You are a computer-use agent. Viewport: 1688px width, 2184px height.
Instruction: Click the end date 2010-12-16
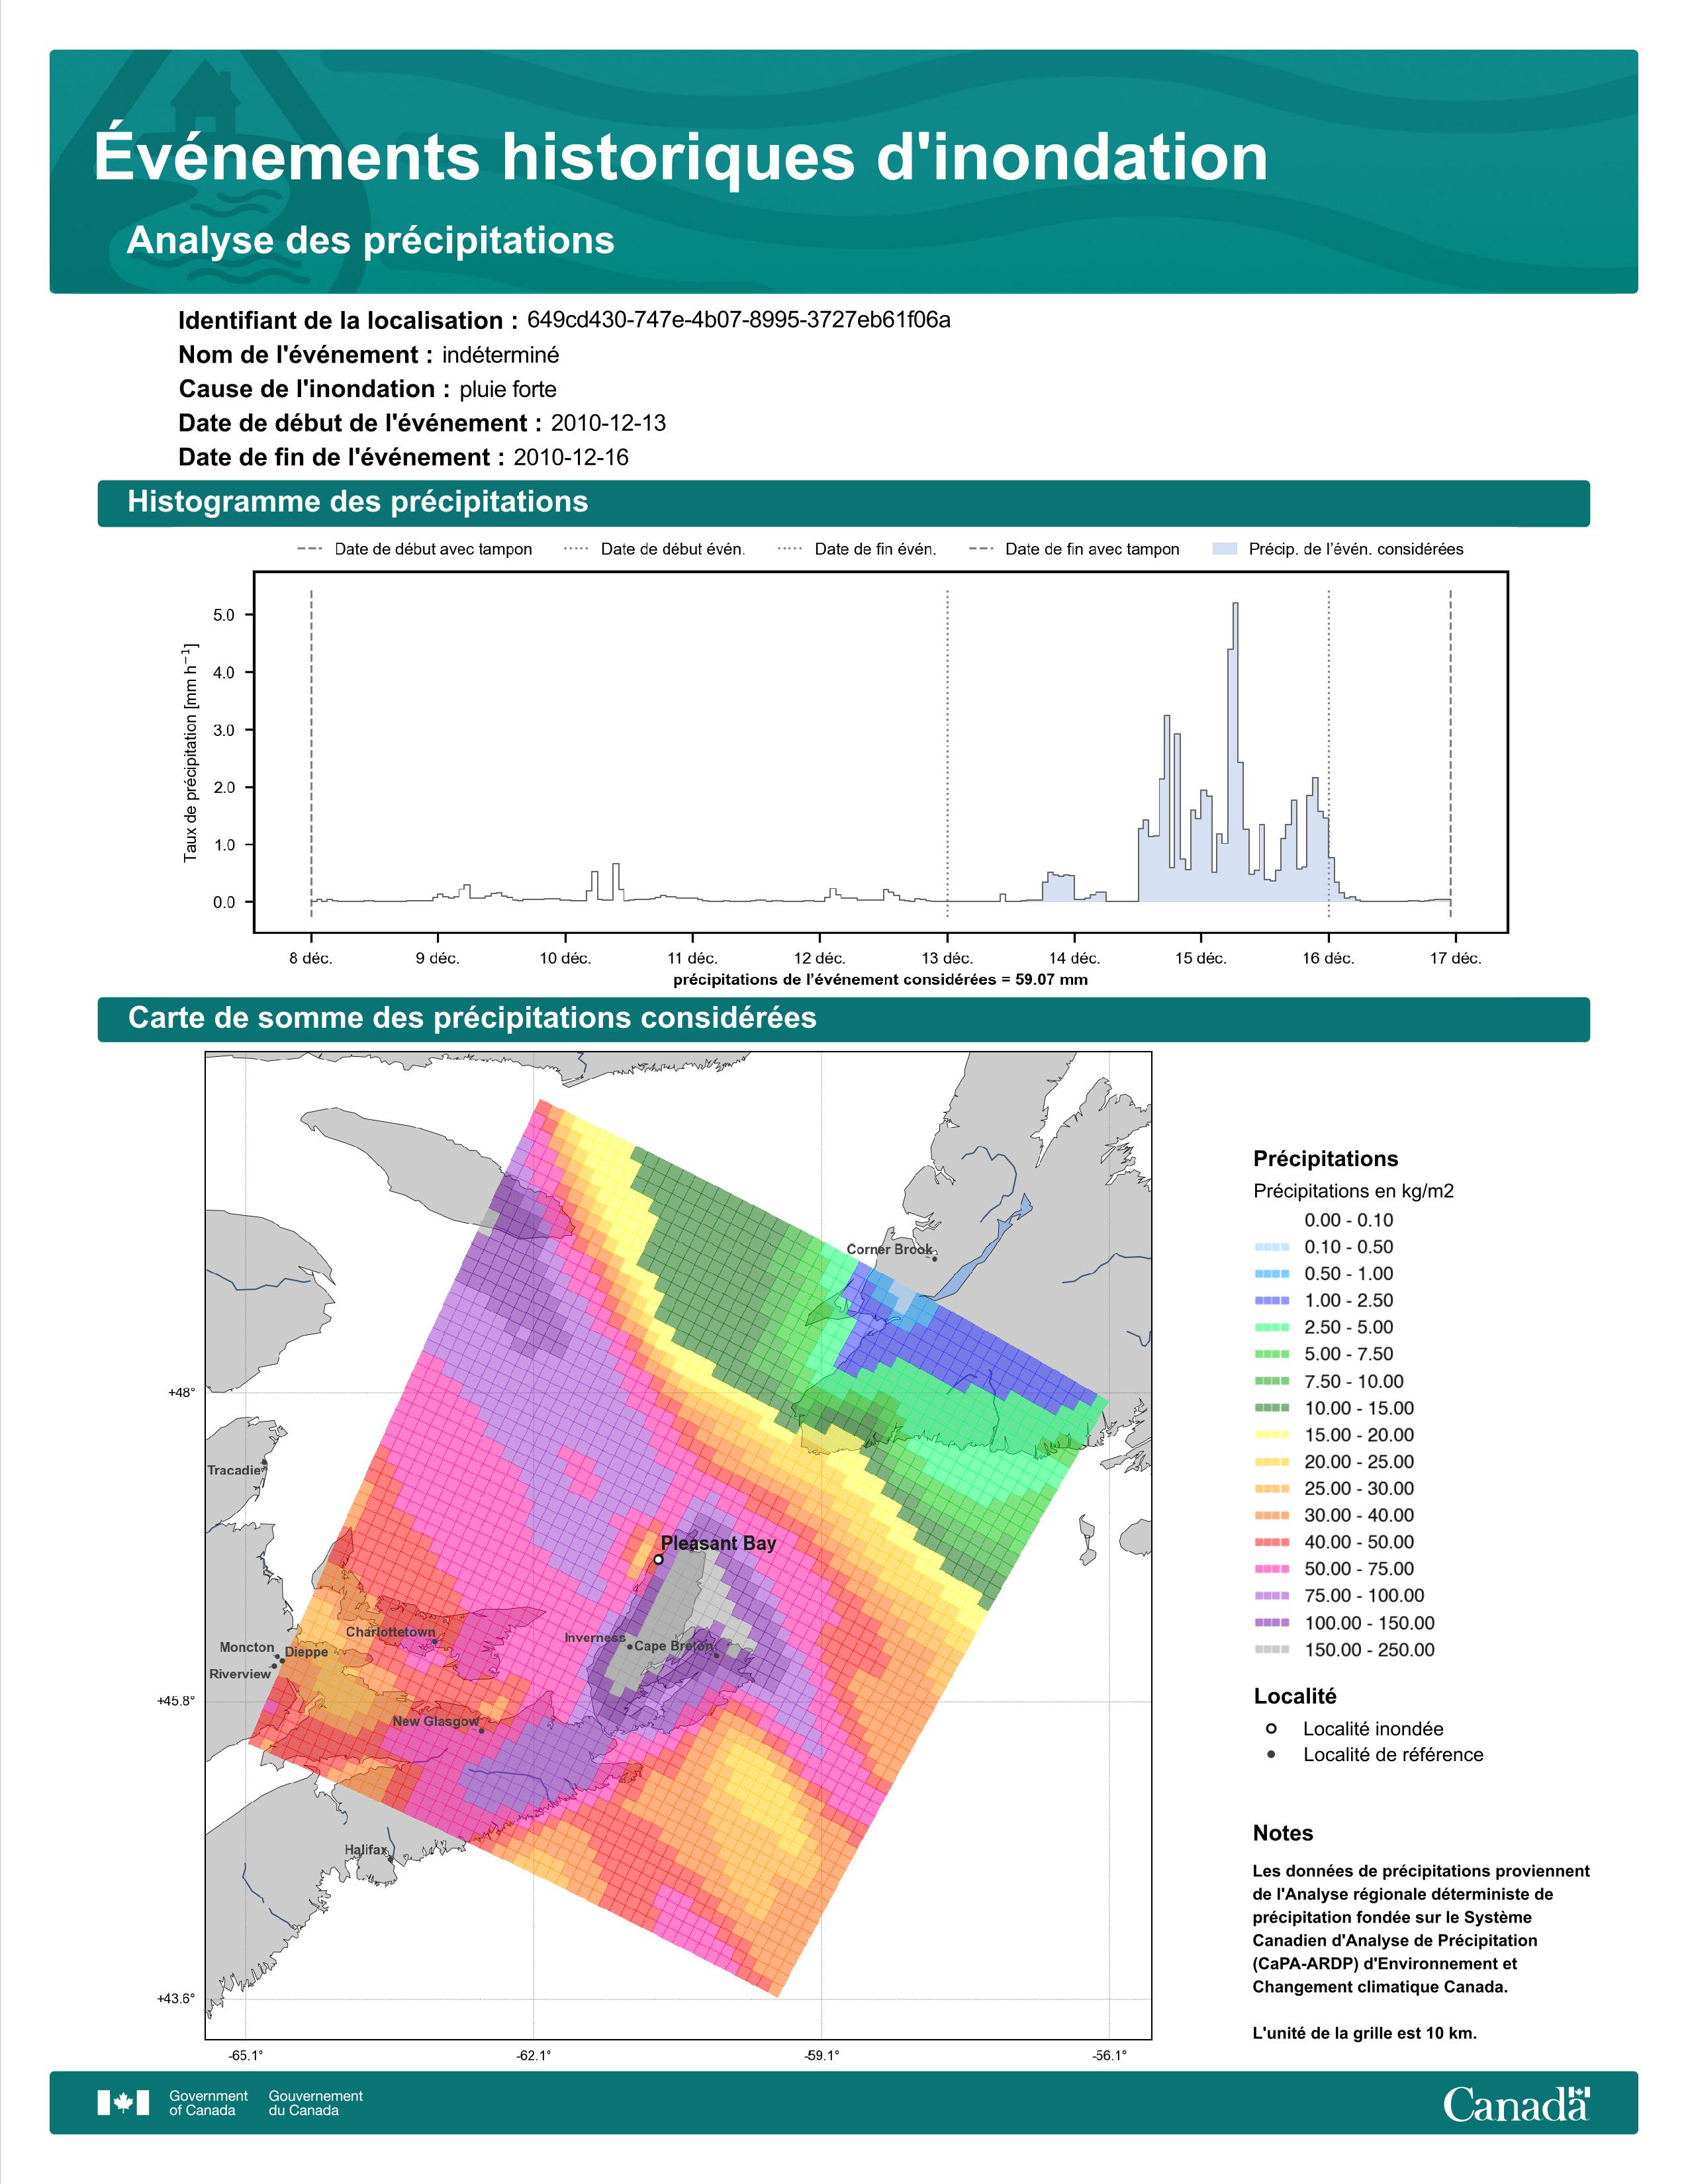click(571, 457)
